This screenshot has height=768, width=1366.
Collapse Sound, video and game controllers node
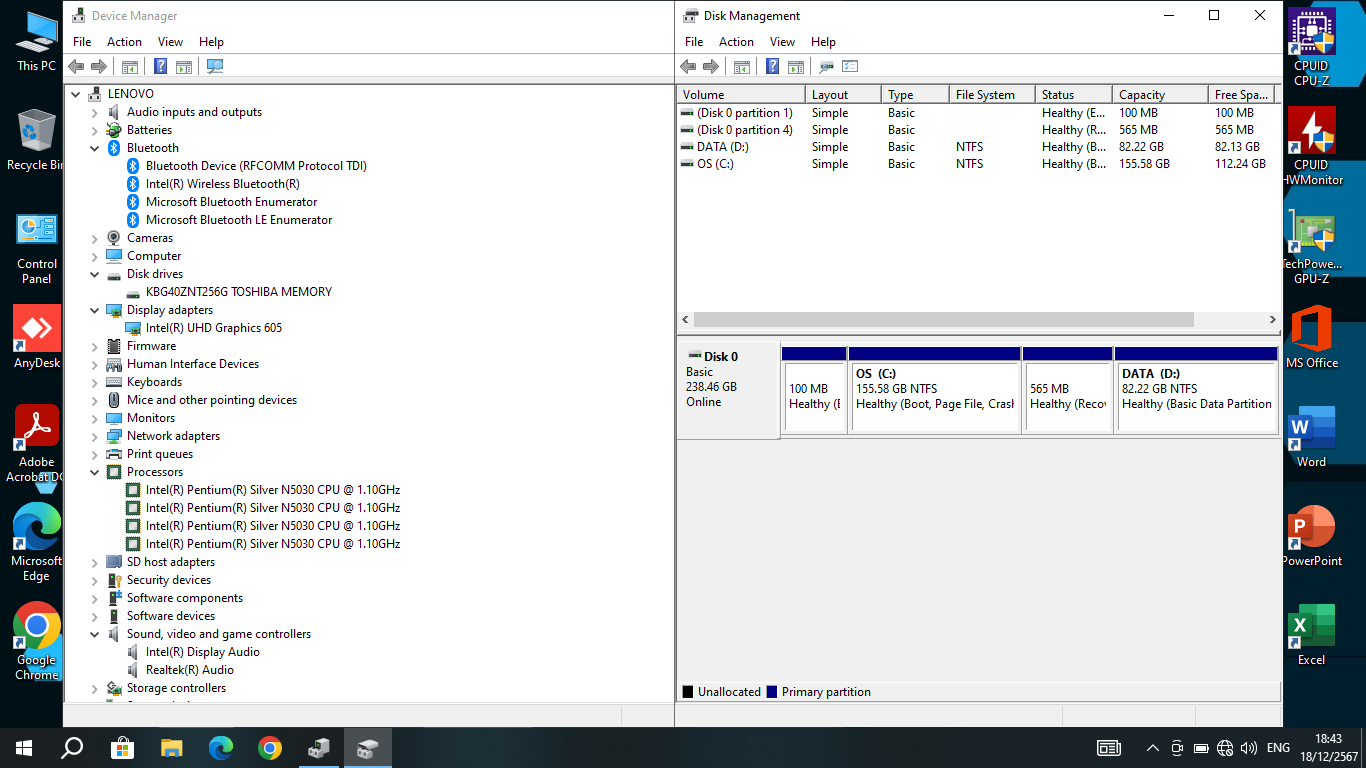coord(95,634)
